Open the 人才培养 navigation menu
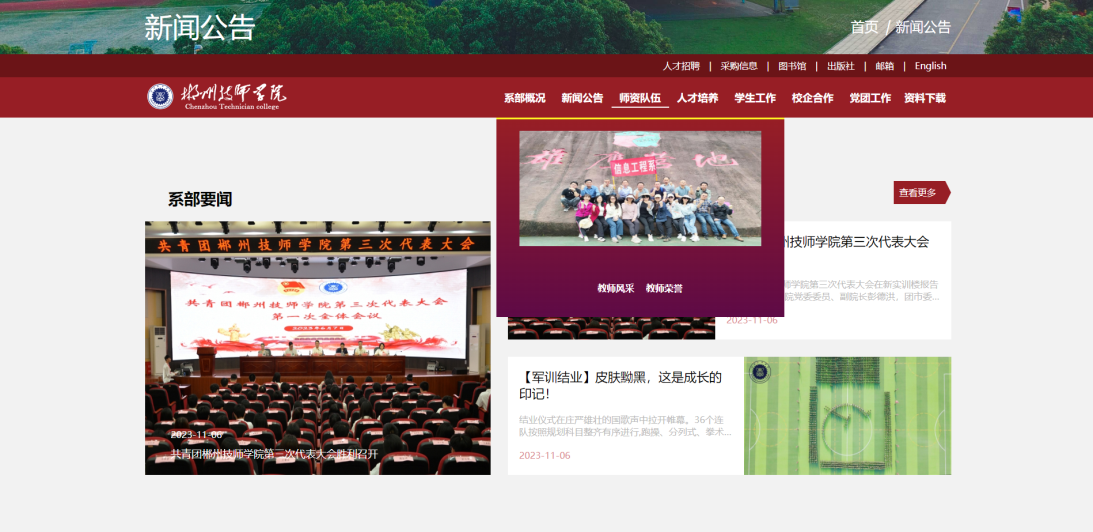Image resolution: width=1093 pixels, height=532 pixels. pos(697,98)
